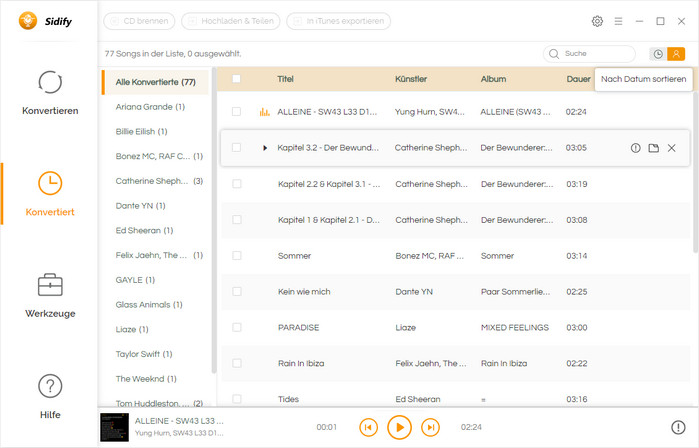Skip to previous track
The width and height of the screenshot is (699, 448).
(x=368, y=427)
